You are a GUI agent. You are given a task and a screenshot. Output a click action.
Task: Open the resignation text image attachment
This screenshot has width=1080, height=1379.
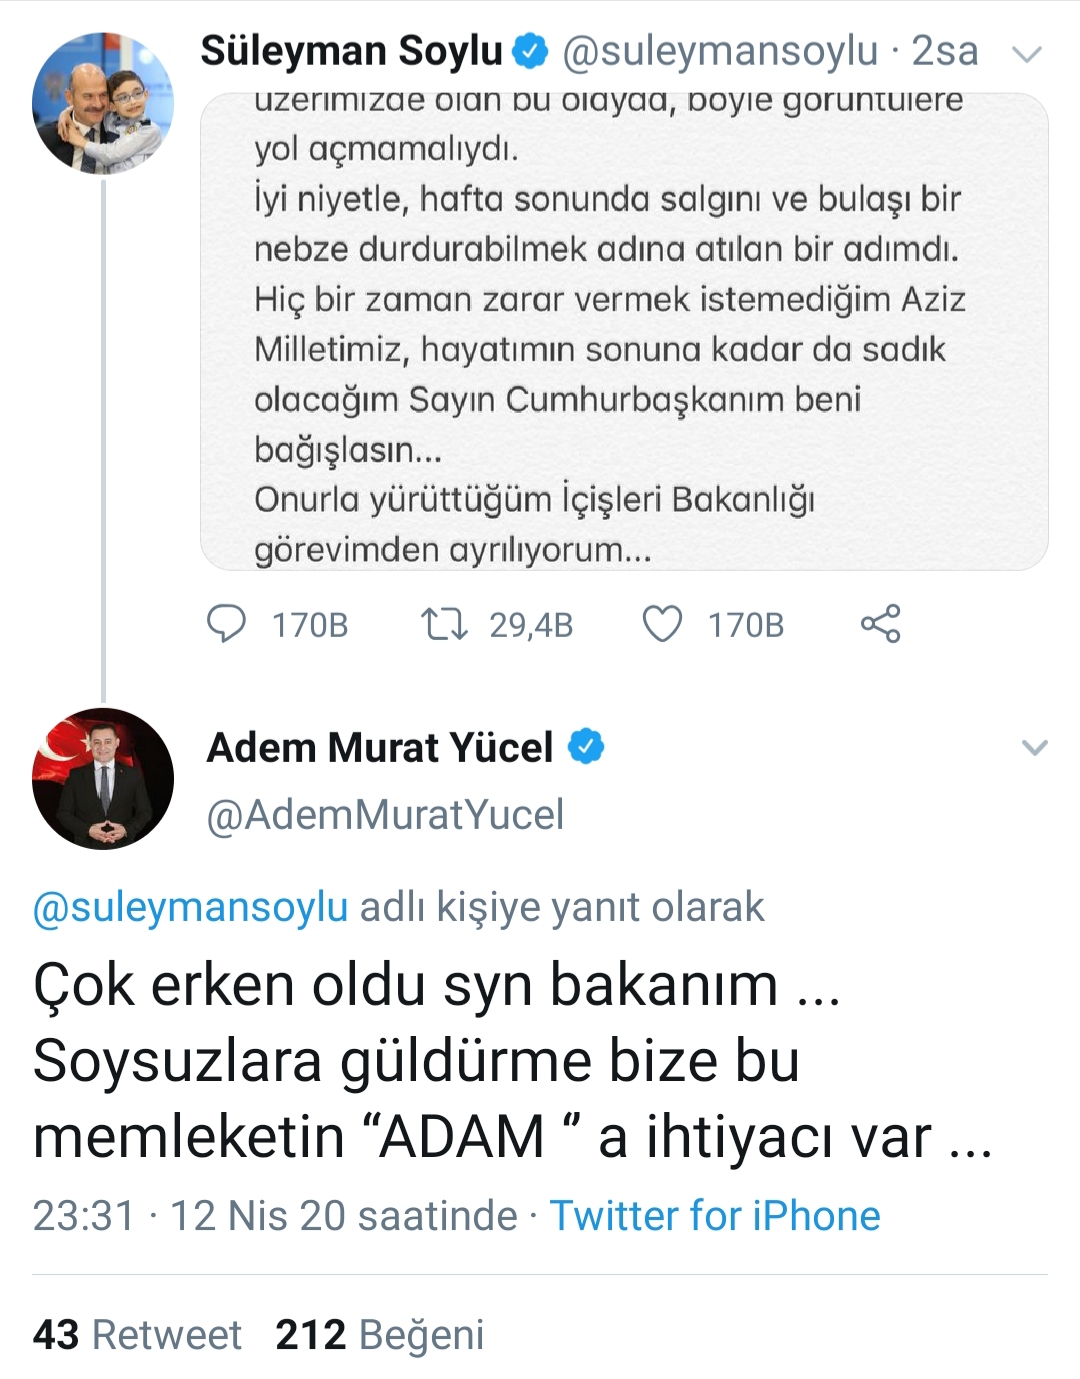[x=624, y=332]
